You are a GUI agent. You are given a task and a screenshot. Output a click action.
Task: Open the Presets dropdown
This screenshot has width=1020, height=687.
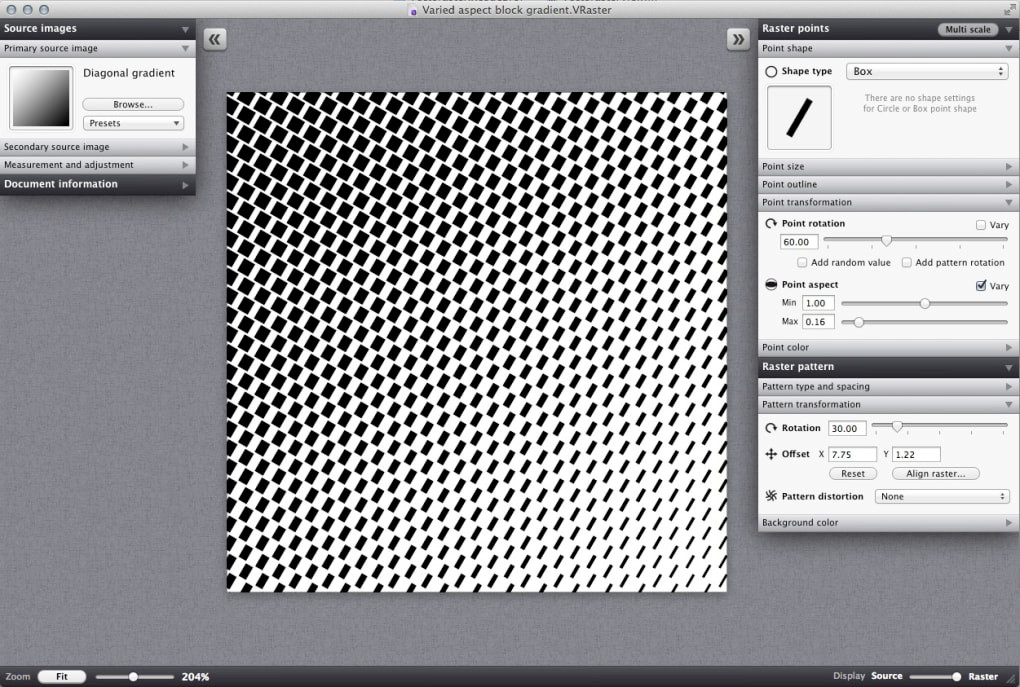click(x=133, y=123)
